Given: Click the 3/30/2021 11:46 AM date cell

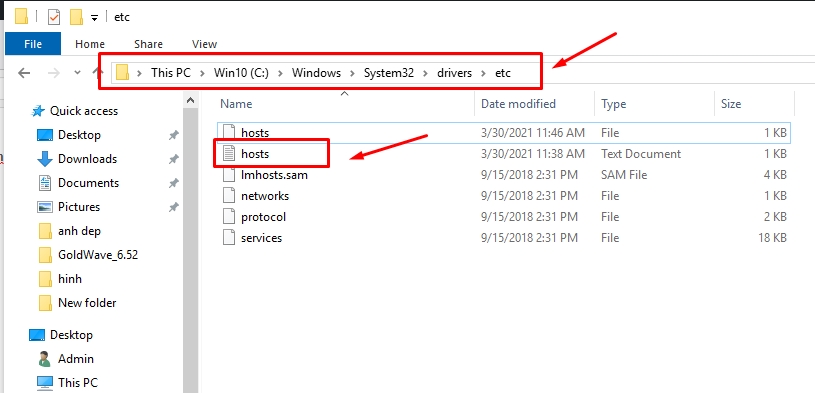Looking at the screenshot, I should click(533, 133).
